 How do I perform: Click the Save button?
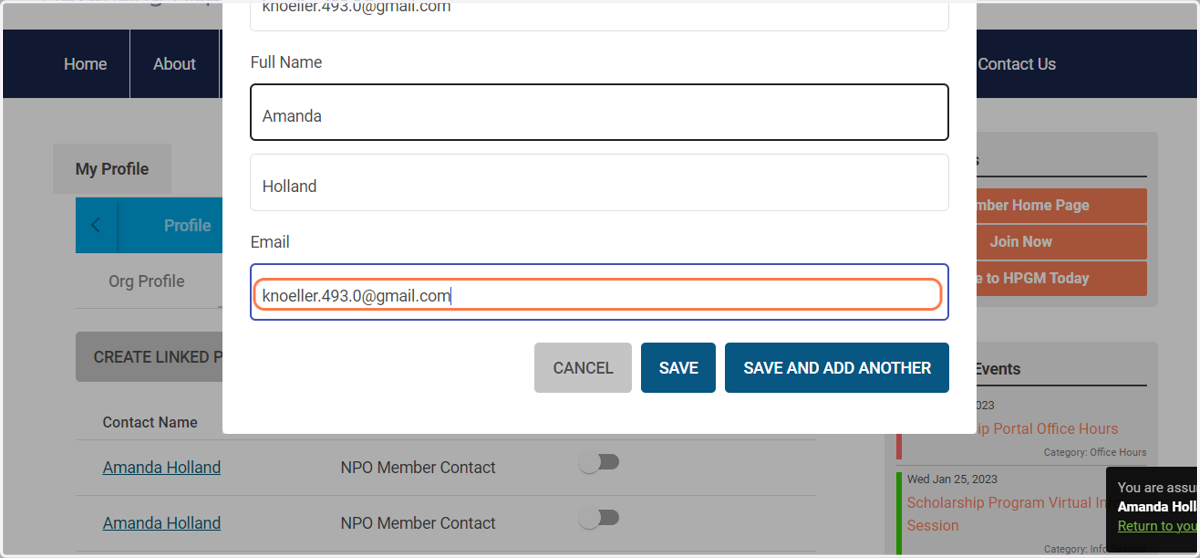click(678, 368)
